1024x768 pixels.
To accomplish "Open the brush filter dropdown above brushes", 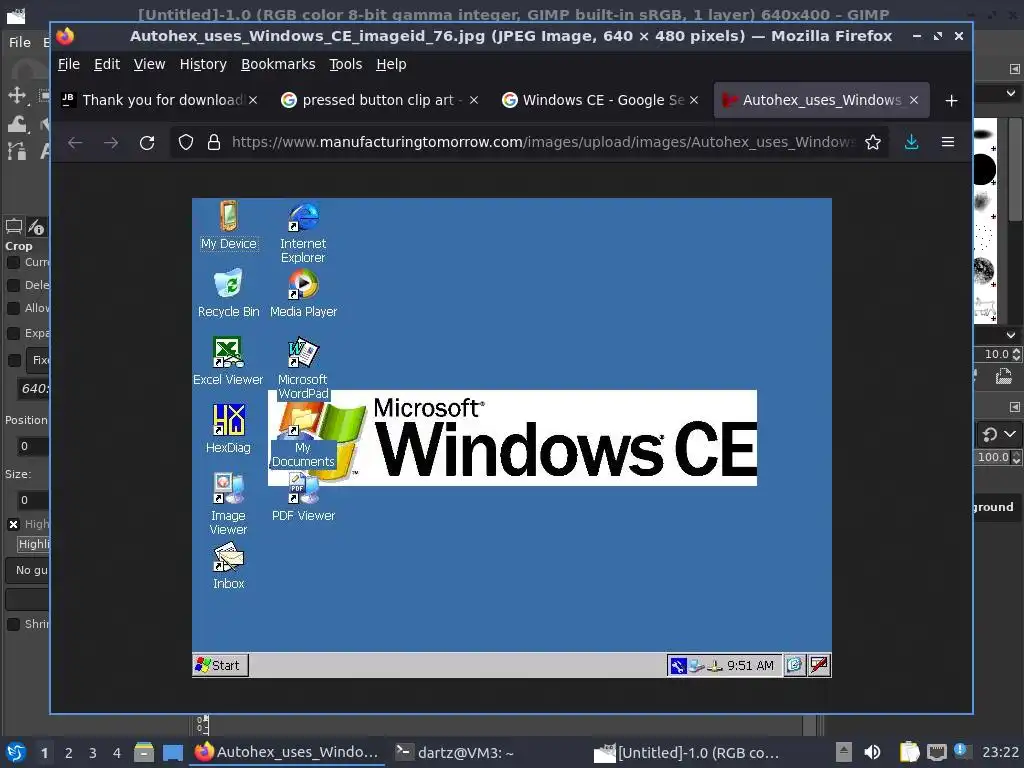I will (x=1010, y=93).
